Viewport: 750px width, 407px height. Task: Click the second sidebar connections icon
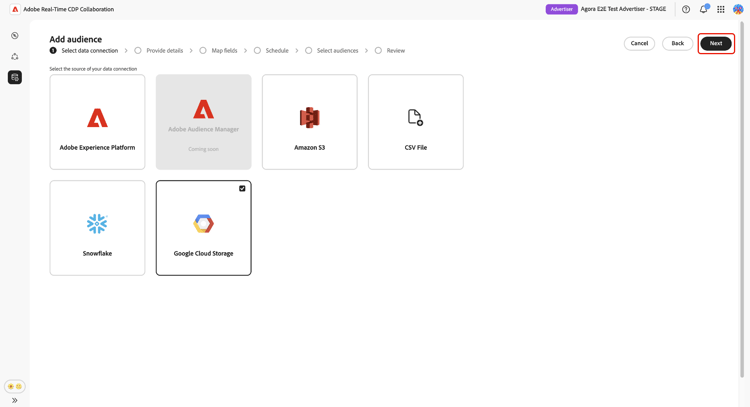pos(15,56)
